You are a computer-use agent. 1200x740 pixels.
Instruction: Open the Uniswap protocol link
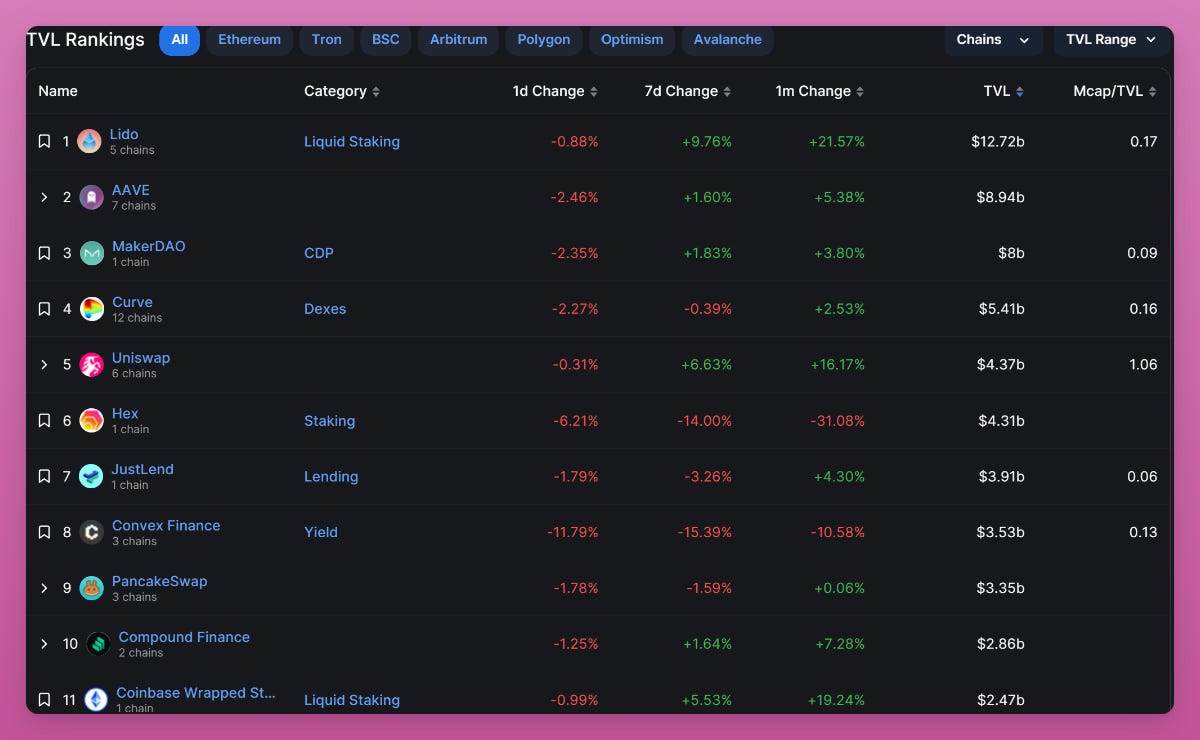[x=141, y=358]
